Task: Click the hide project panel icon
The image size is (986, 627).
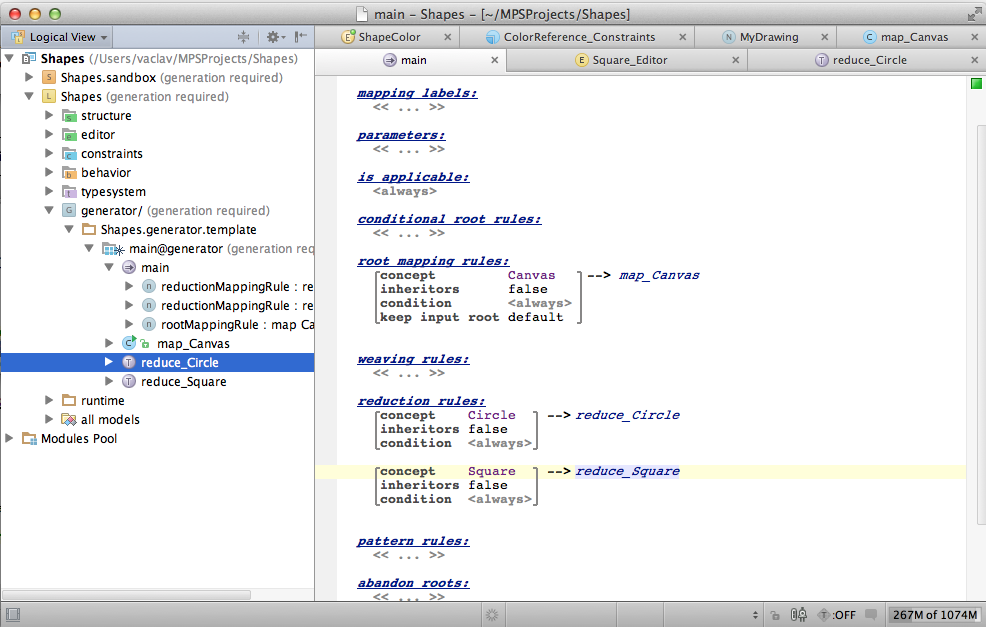Action: [x=299, y=37]
